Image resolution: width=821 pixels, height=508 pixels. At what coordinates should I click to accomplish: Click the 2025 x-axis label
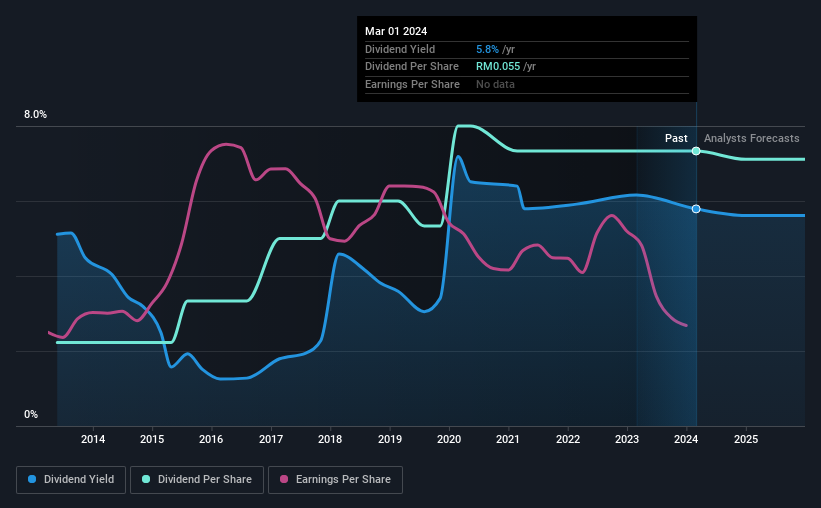pyautogui.click(x=746, y=439)
